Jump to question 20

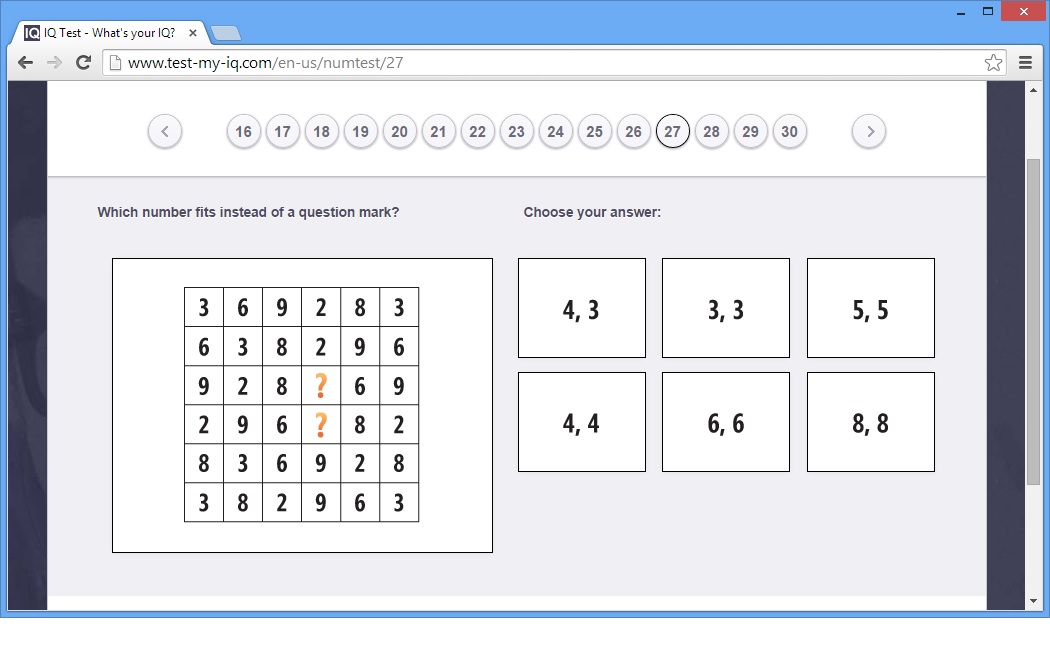coord(400,131)
